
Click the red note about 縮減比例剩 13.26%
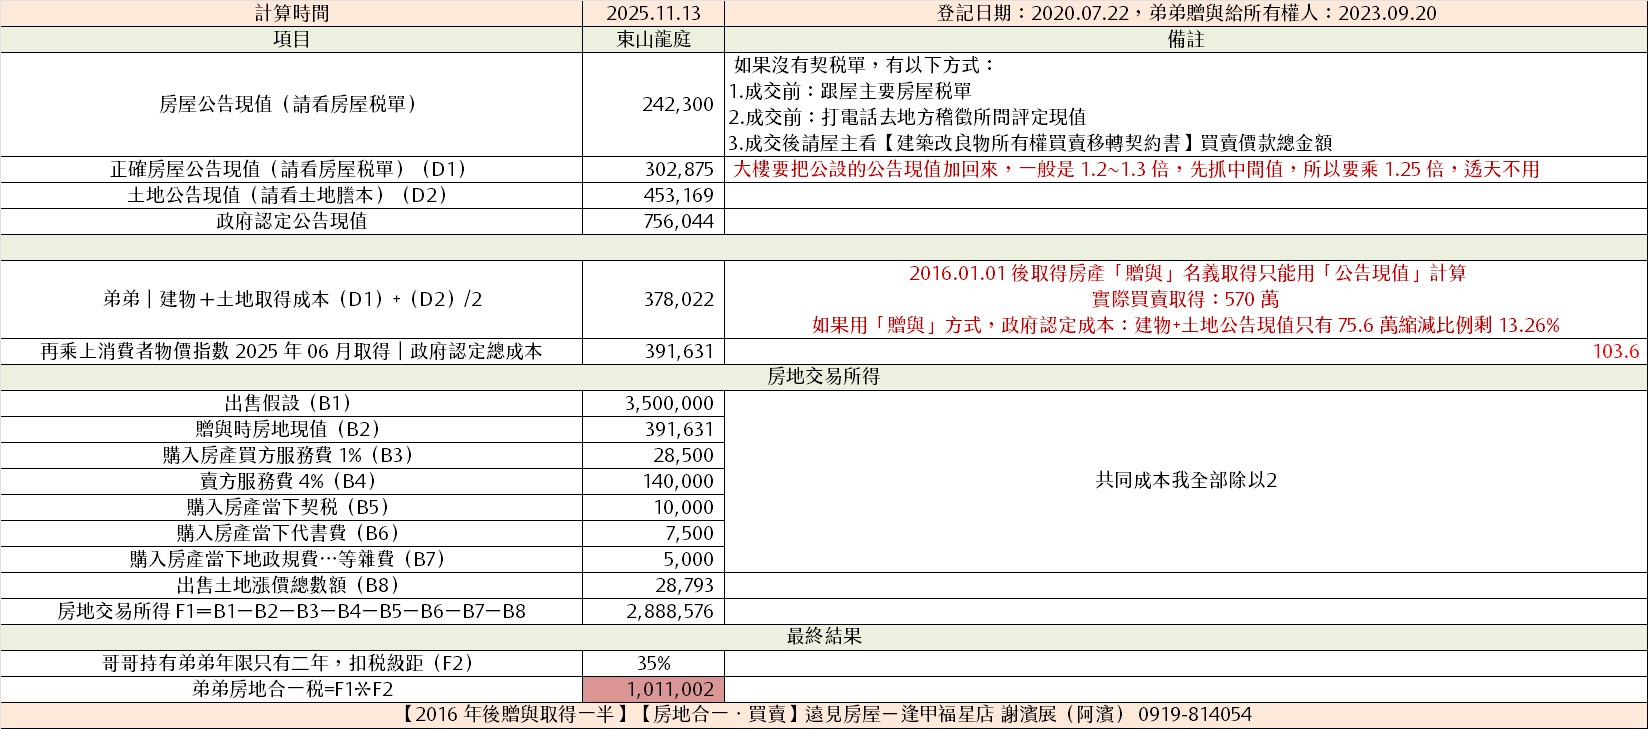click(1186, 325)
